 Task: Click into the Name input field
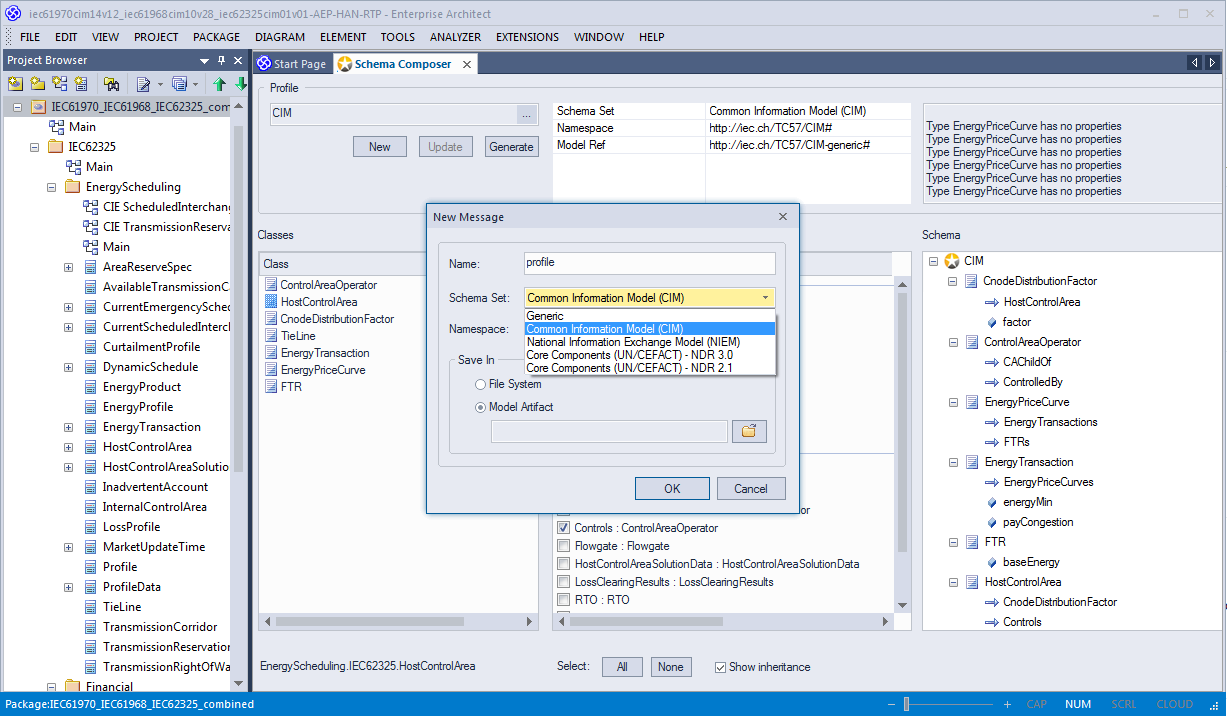650,263
